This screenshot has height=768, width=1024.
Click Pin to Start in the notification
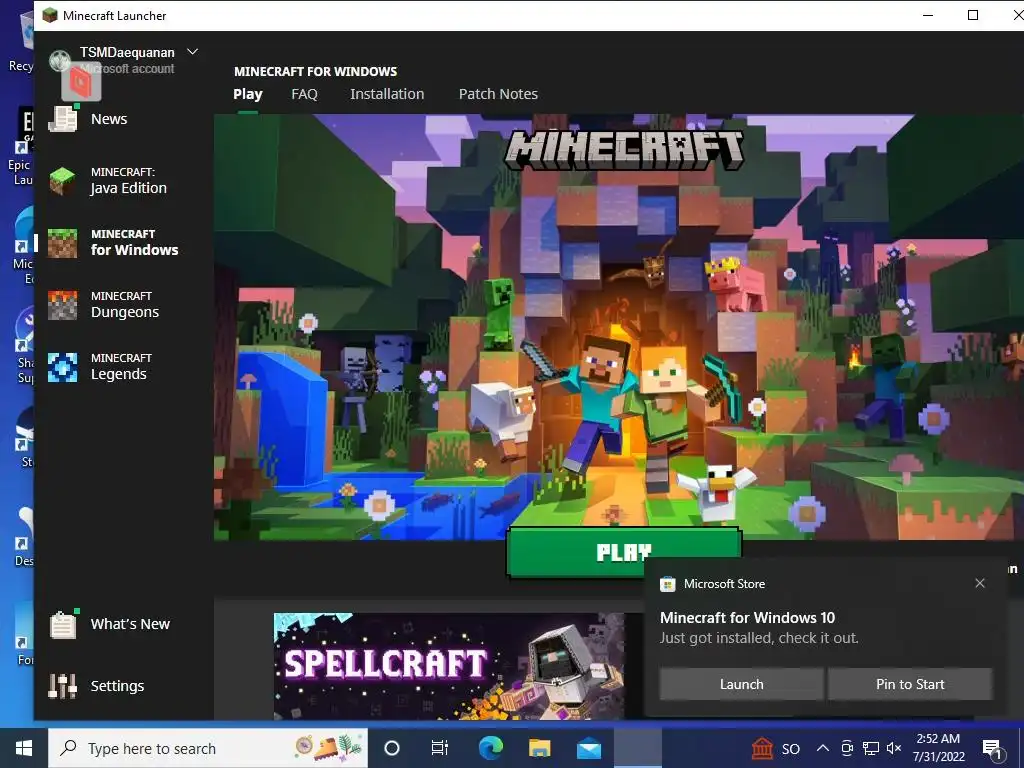point(910,684)
